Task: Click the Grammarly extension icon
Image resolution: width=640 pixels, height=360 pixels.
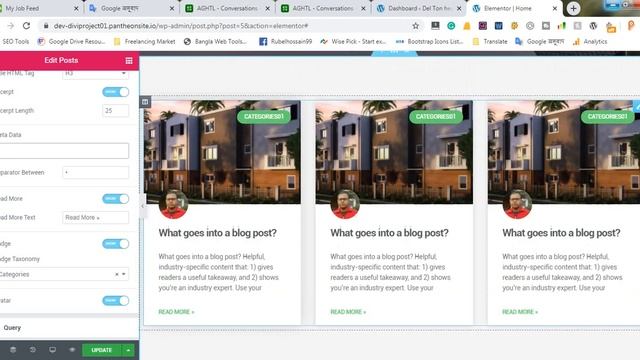Action: (x=451, y=26)
